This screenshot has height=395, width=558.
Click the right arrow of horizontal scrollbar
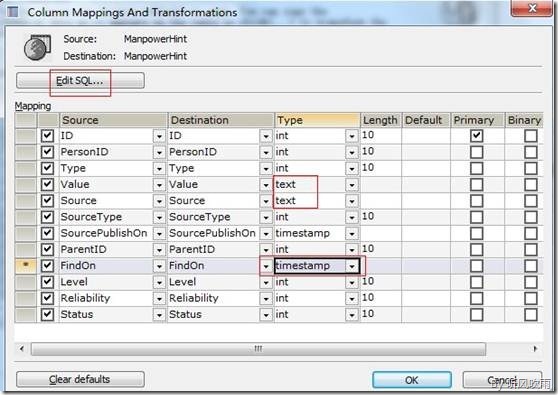pyautogui.click(x=535, y=348)
